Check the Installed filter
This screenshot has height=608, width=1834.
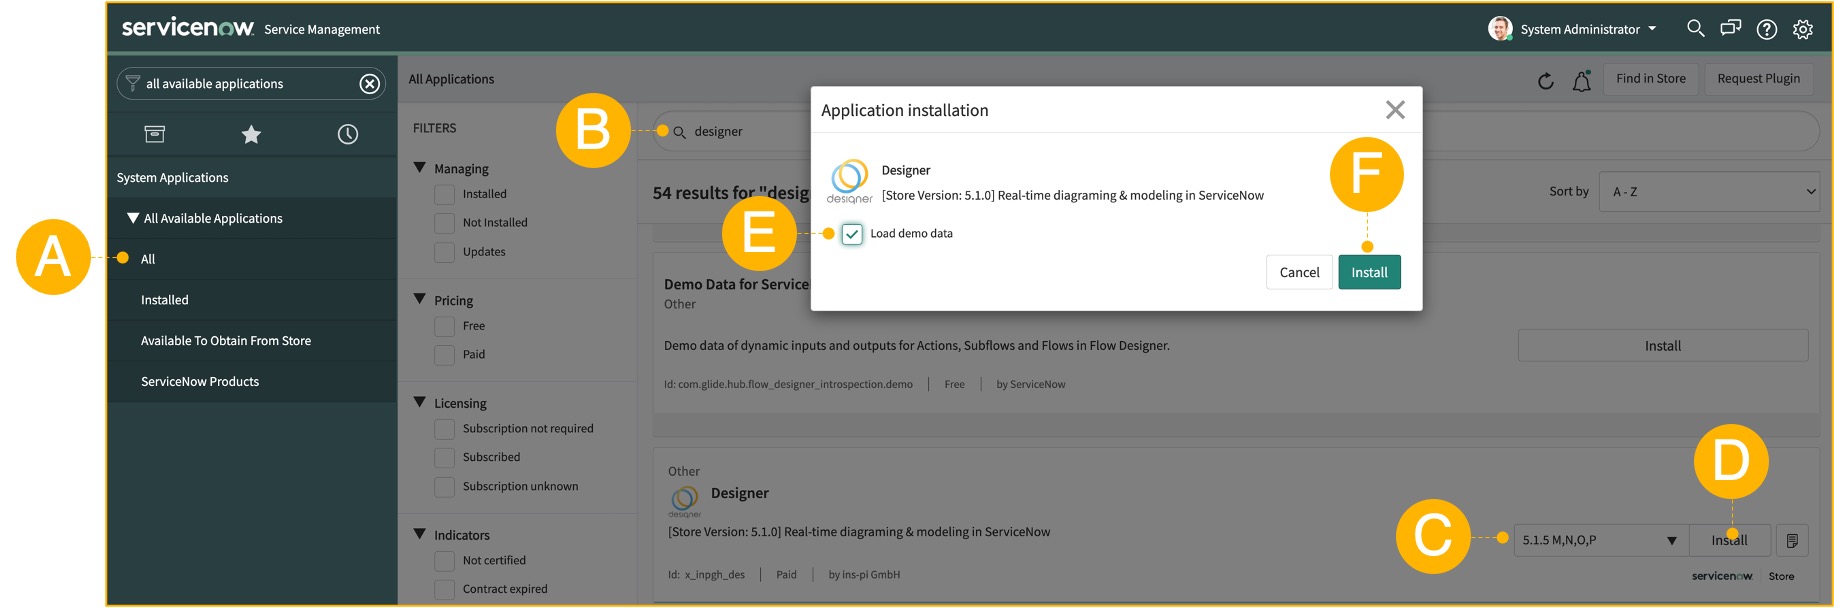click(x=444, y=194)
